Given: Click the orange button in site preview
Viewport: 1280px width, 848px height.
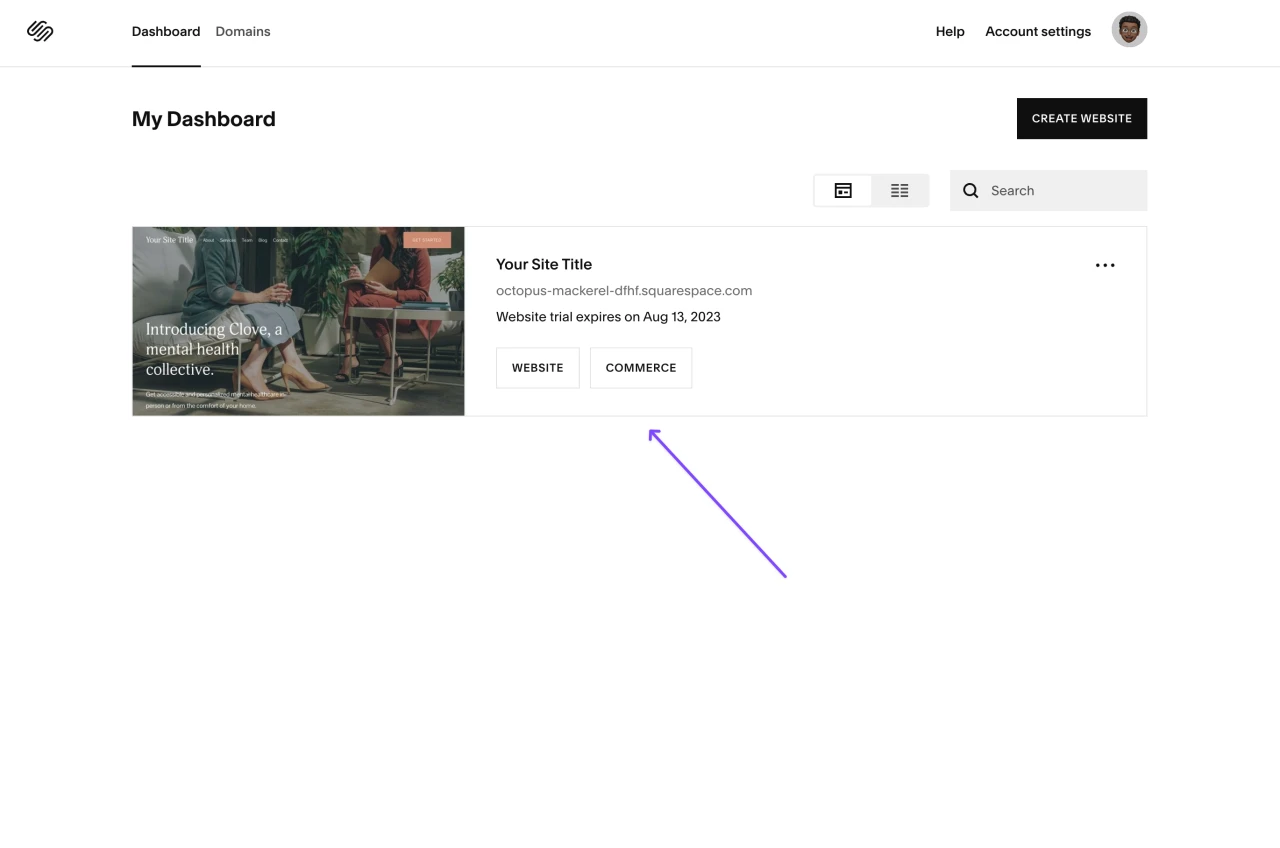Looking at the screenshot, I should pos(427,240).
